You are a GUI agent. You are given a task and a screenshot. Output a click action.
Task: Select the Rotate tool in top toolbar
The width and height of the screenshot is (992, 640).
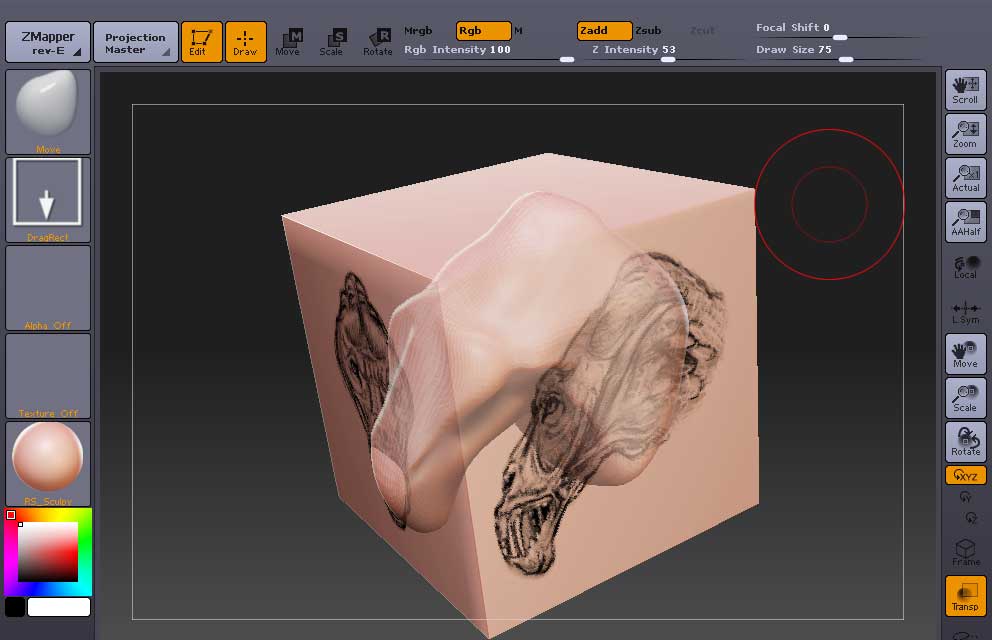[378, 42]
